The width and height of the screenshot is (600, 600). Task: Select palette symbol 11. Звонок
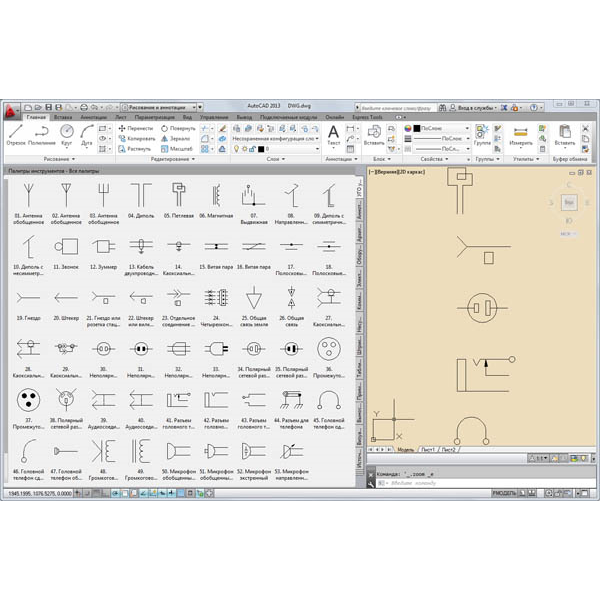click(x=66, y=252)
